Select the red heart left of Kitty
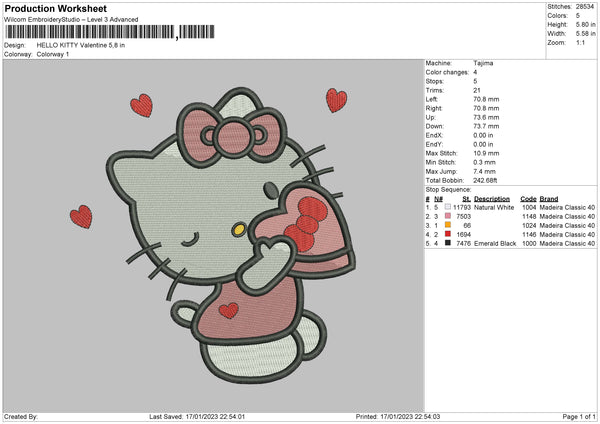The height and width of the screenshot is (424, 600). 81,216
